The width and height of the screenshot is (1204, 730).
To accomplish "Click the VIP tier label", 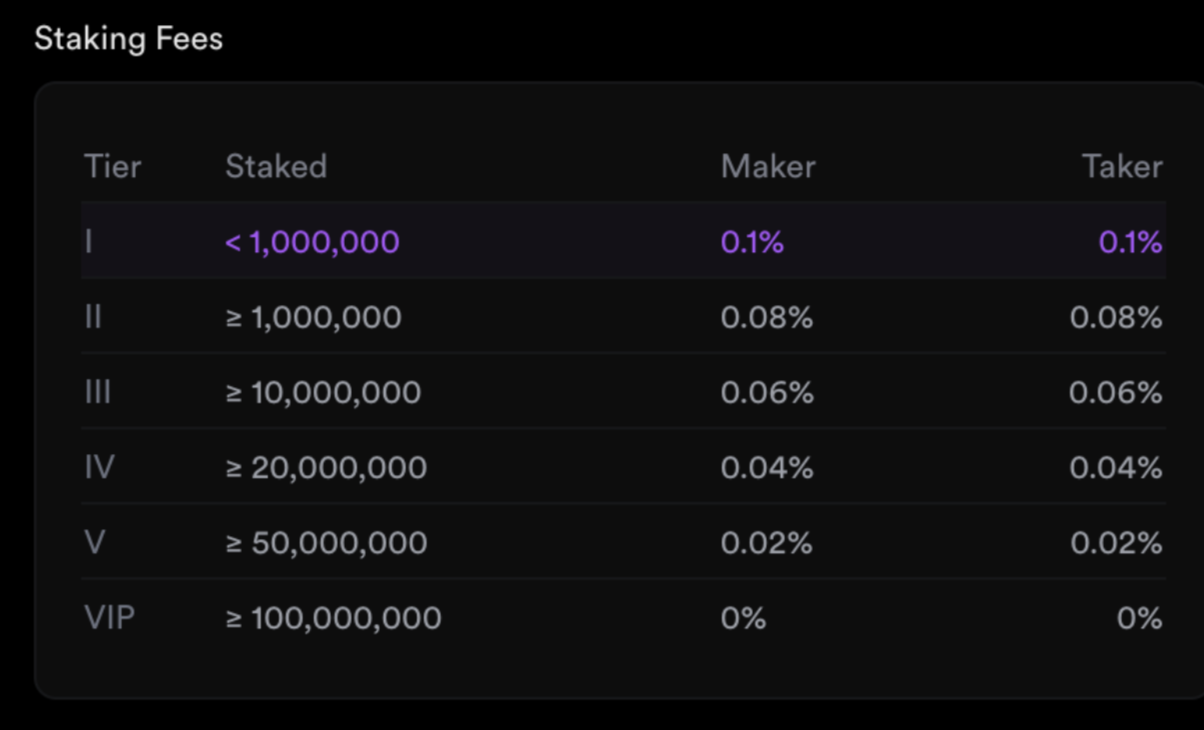I will click(x=109, y=617).
